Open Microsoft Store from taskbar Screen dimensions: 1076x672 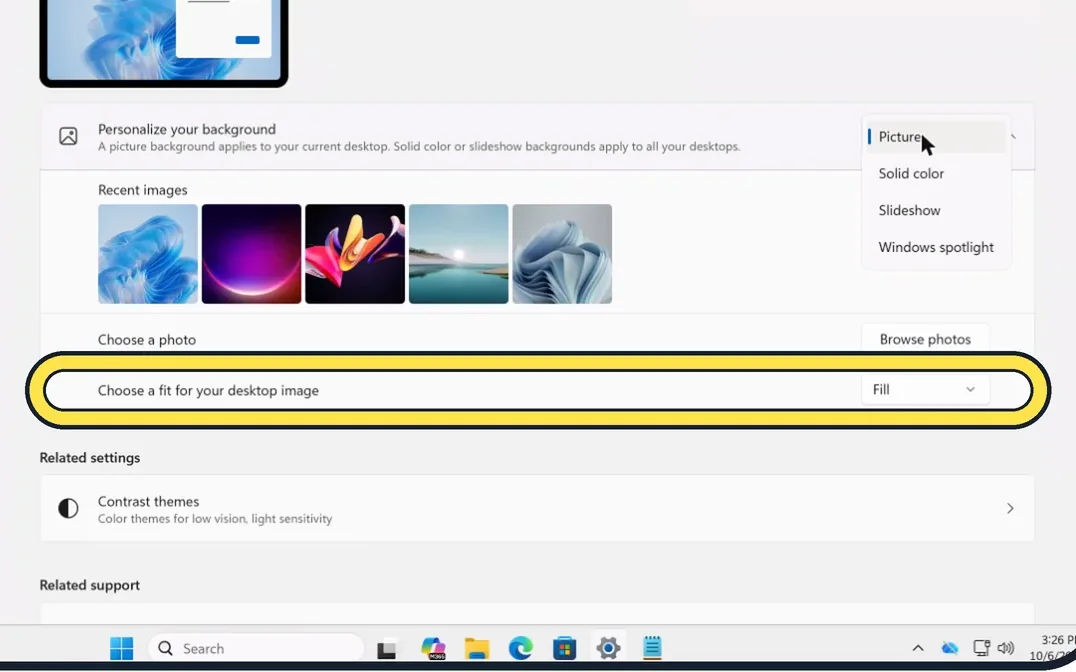pos(564,648)
